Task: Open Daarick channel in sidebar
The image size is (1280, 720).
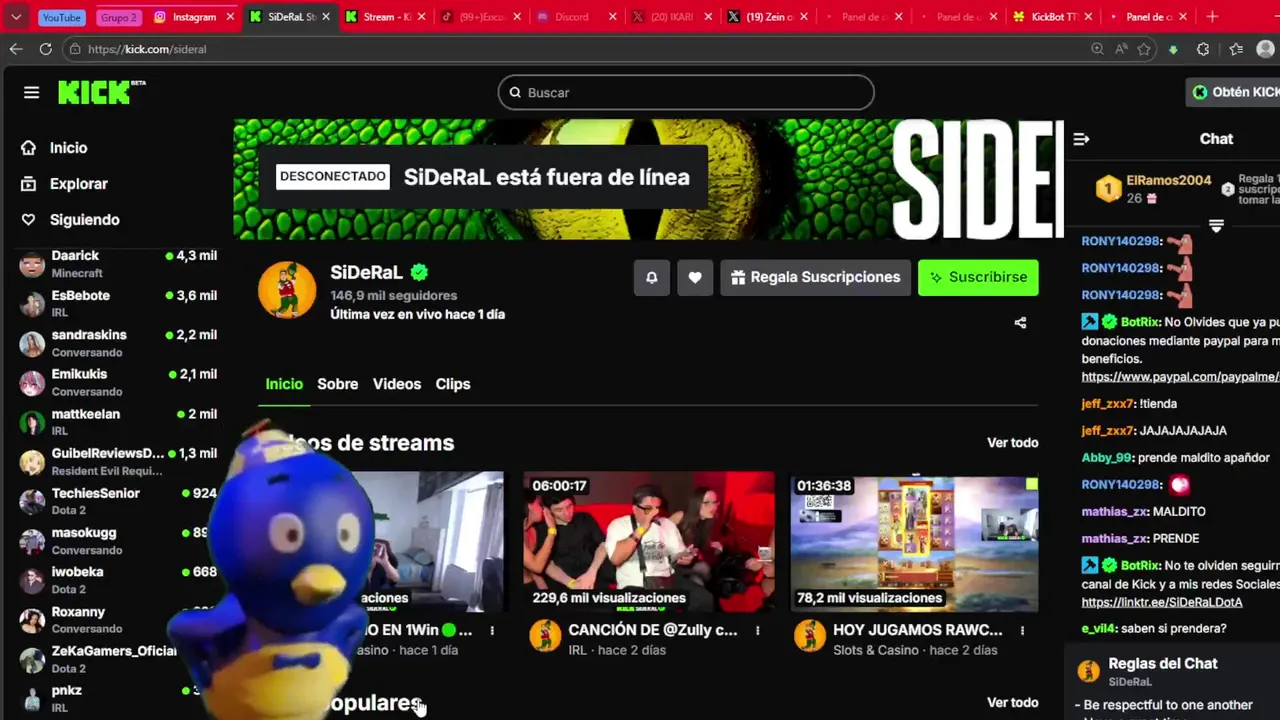Action: pyautogui.click(x=118, y=264)
